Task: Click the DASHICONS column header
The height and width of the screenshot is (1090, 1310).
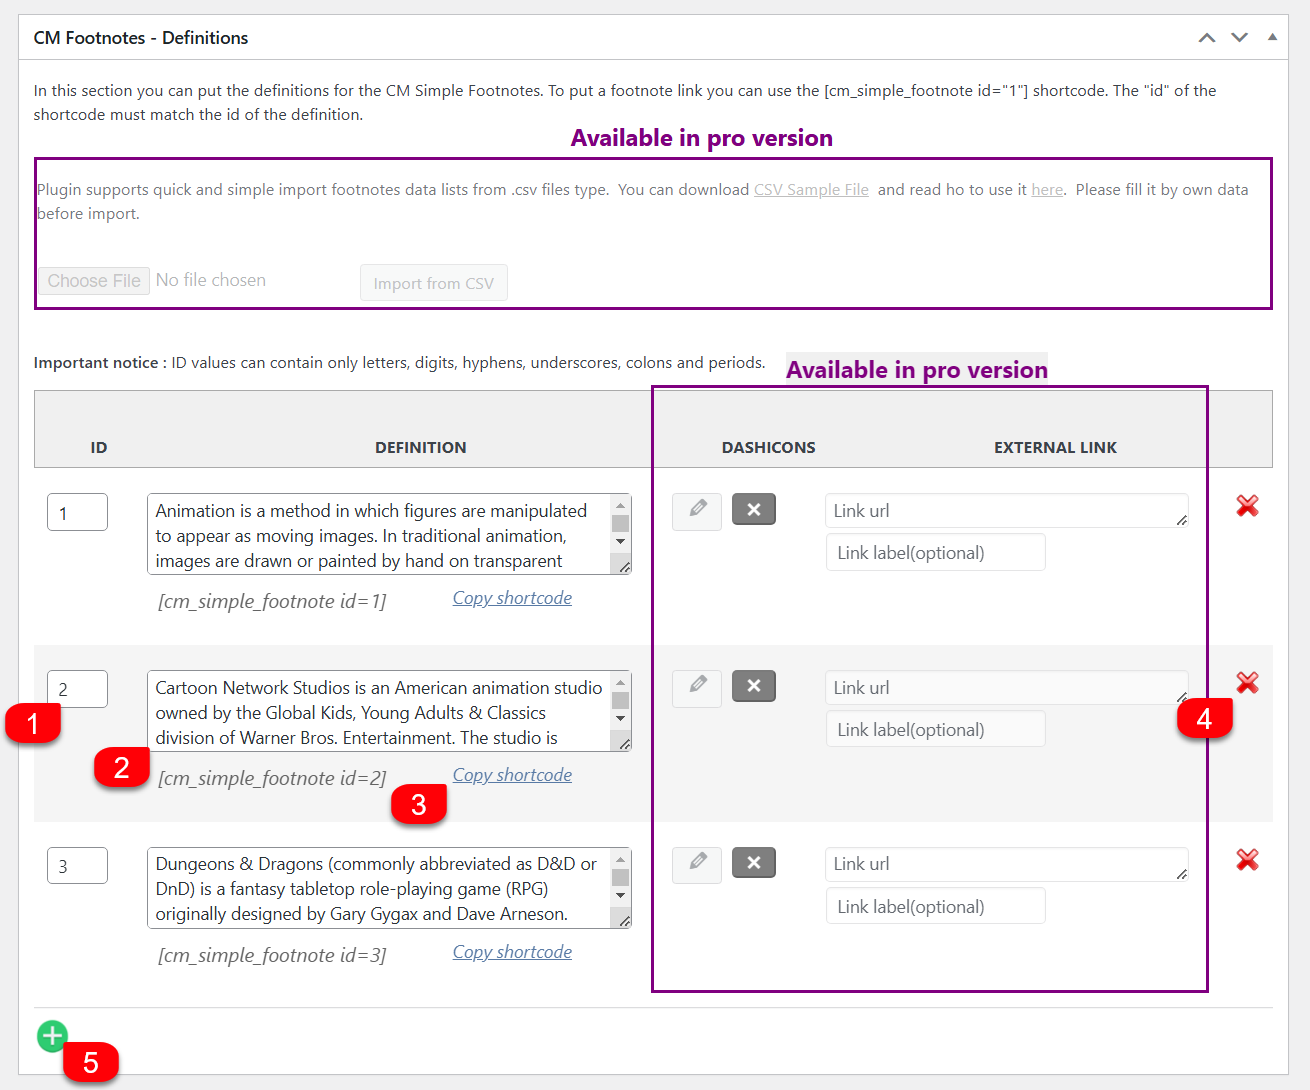Action: pyautogui.click(x=769, y=448)
